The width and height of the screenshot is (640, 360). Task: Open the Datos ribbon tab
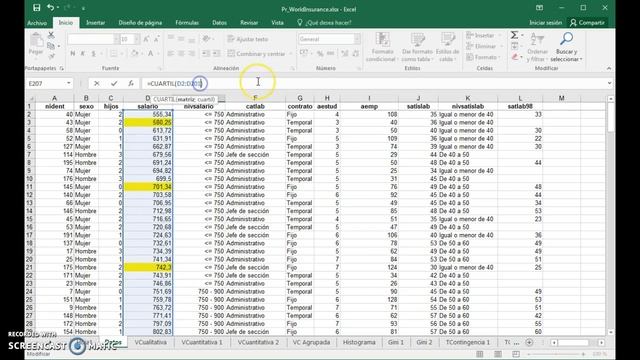point(220,23)
